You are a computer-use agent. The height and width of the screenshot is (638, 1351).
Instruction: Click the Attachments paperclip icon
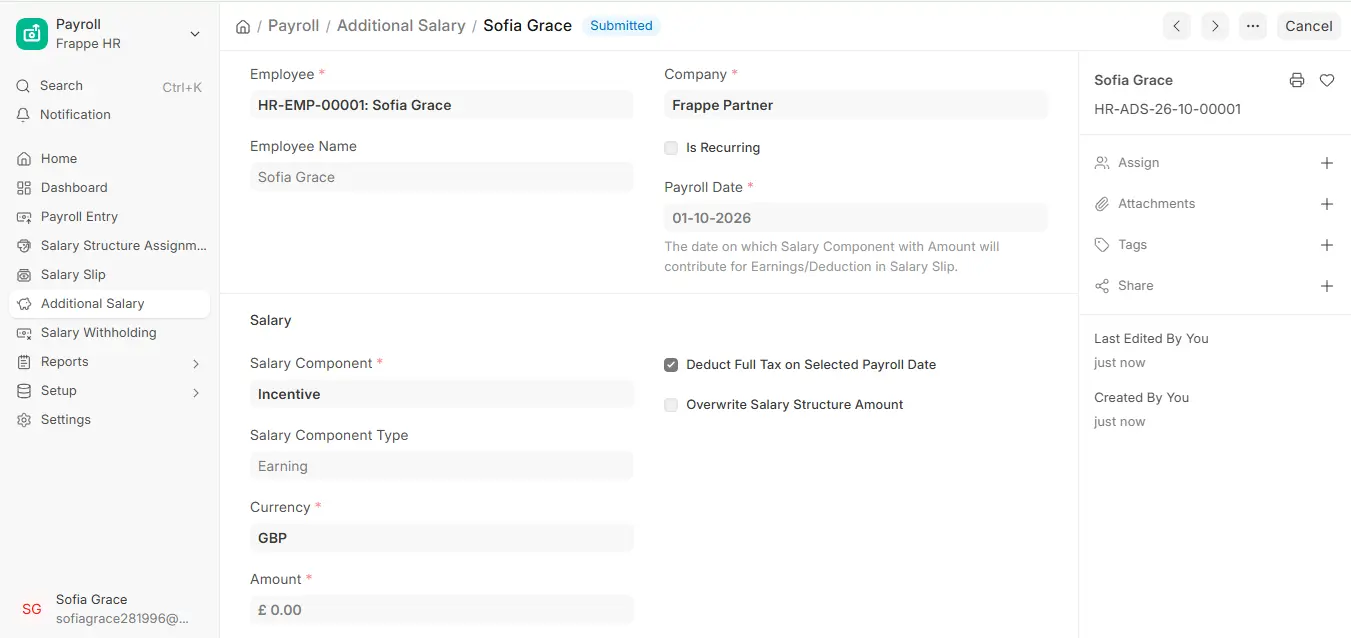coord(1102,204)
